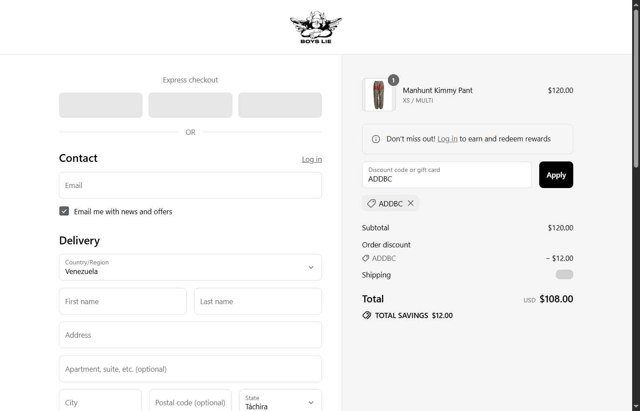
Task: Open the Manhunt Kimmy Pant thumbnail
Action: tap(379, 95)
